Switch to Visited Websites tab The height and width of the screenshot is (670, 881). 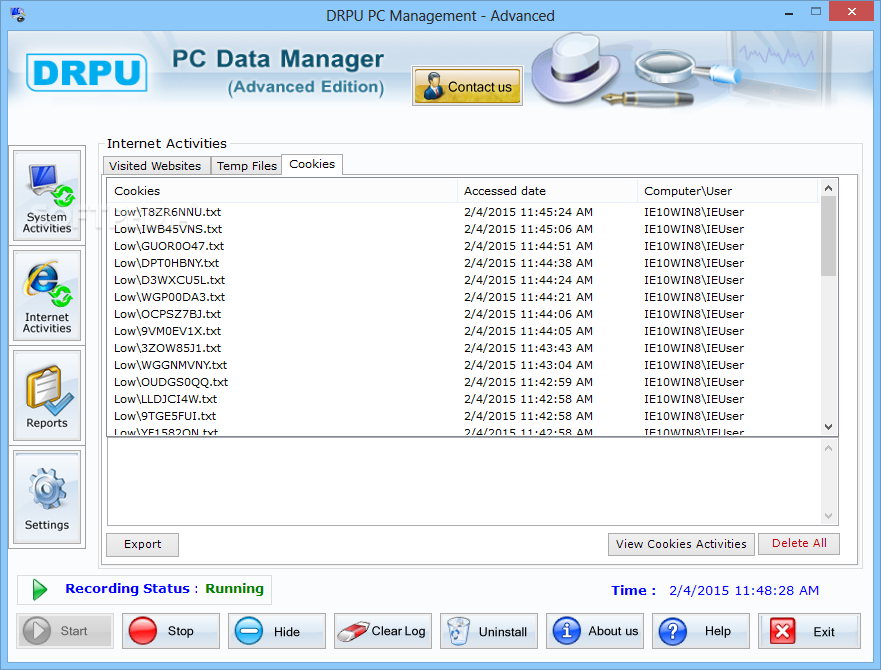click(156, 166)
